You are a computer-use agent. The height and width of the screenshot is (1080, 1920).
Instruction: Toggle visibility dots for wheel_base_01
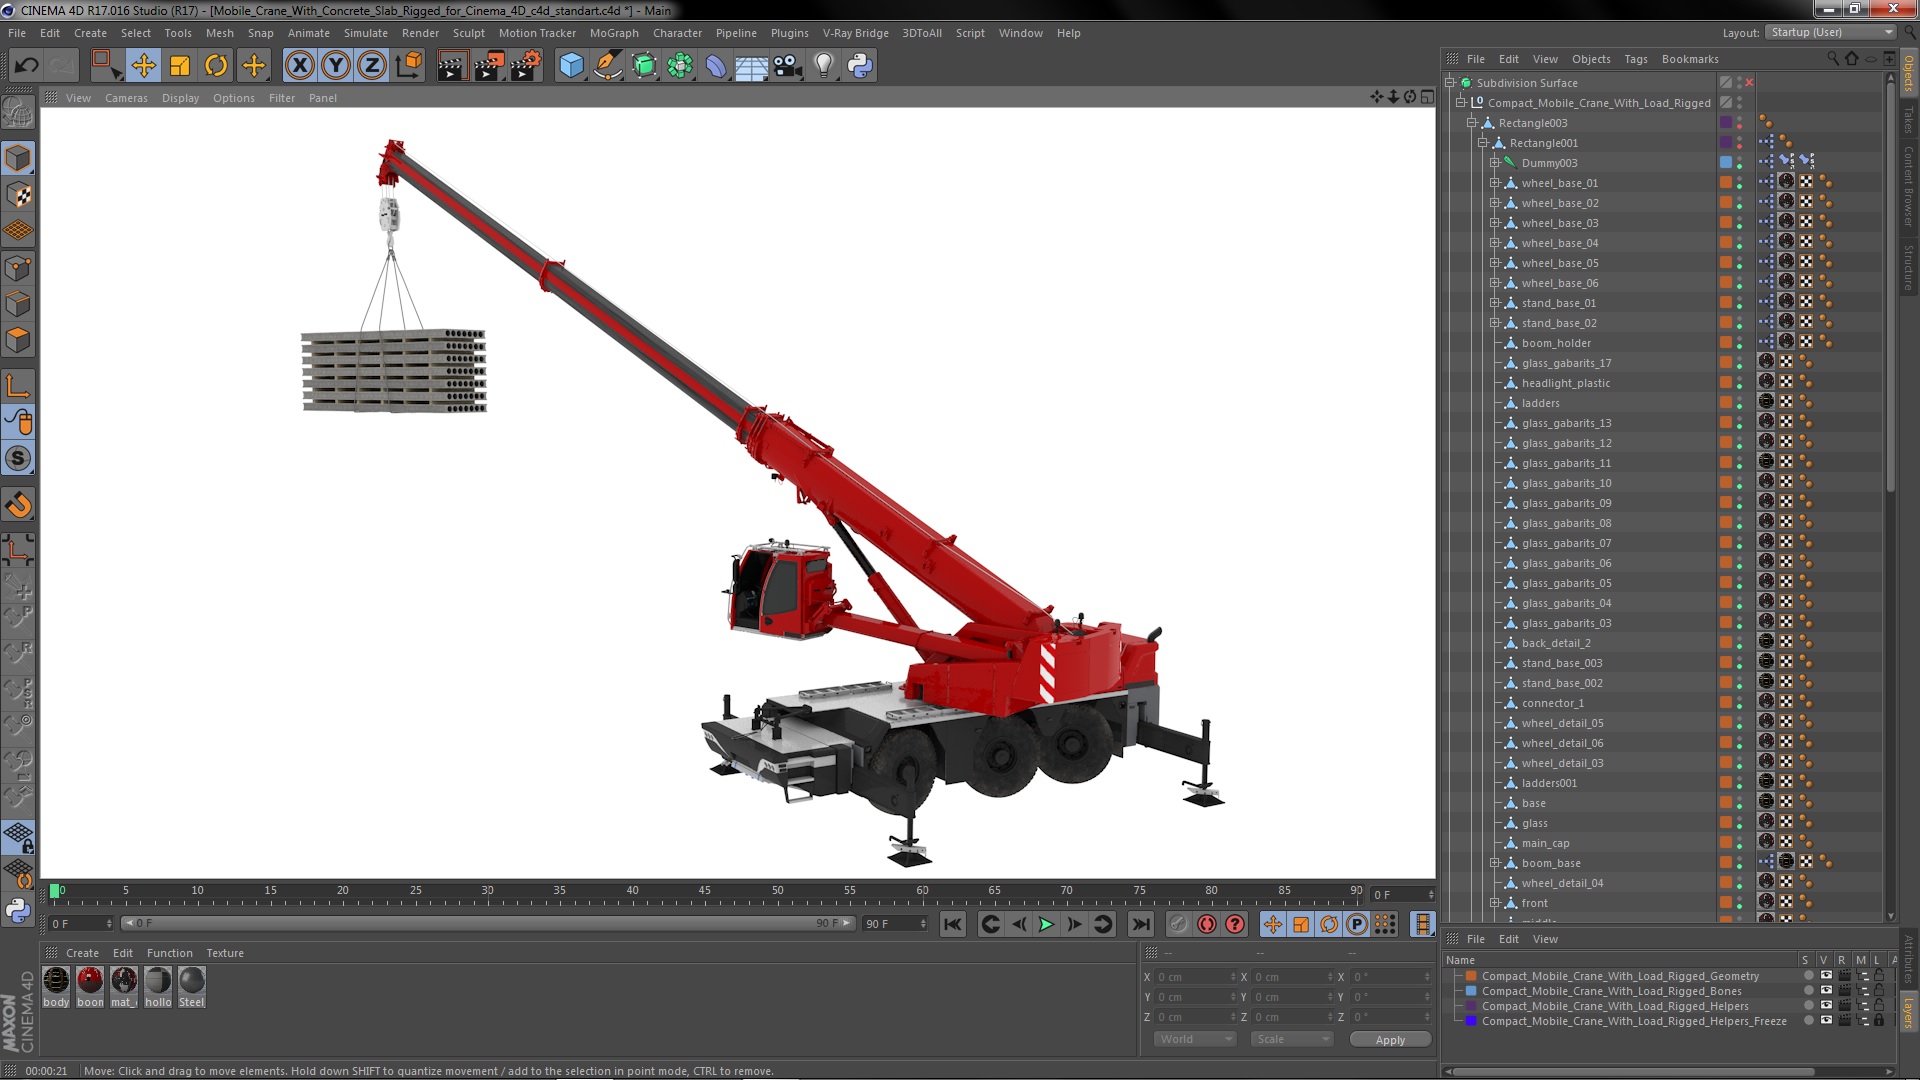(1739, 183)
